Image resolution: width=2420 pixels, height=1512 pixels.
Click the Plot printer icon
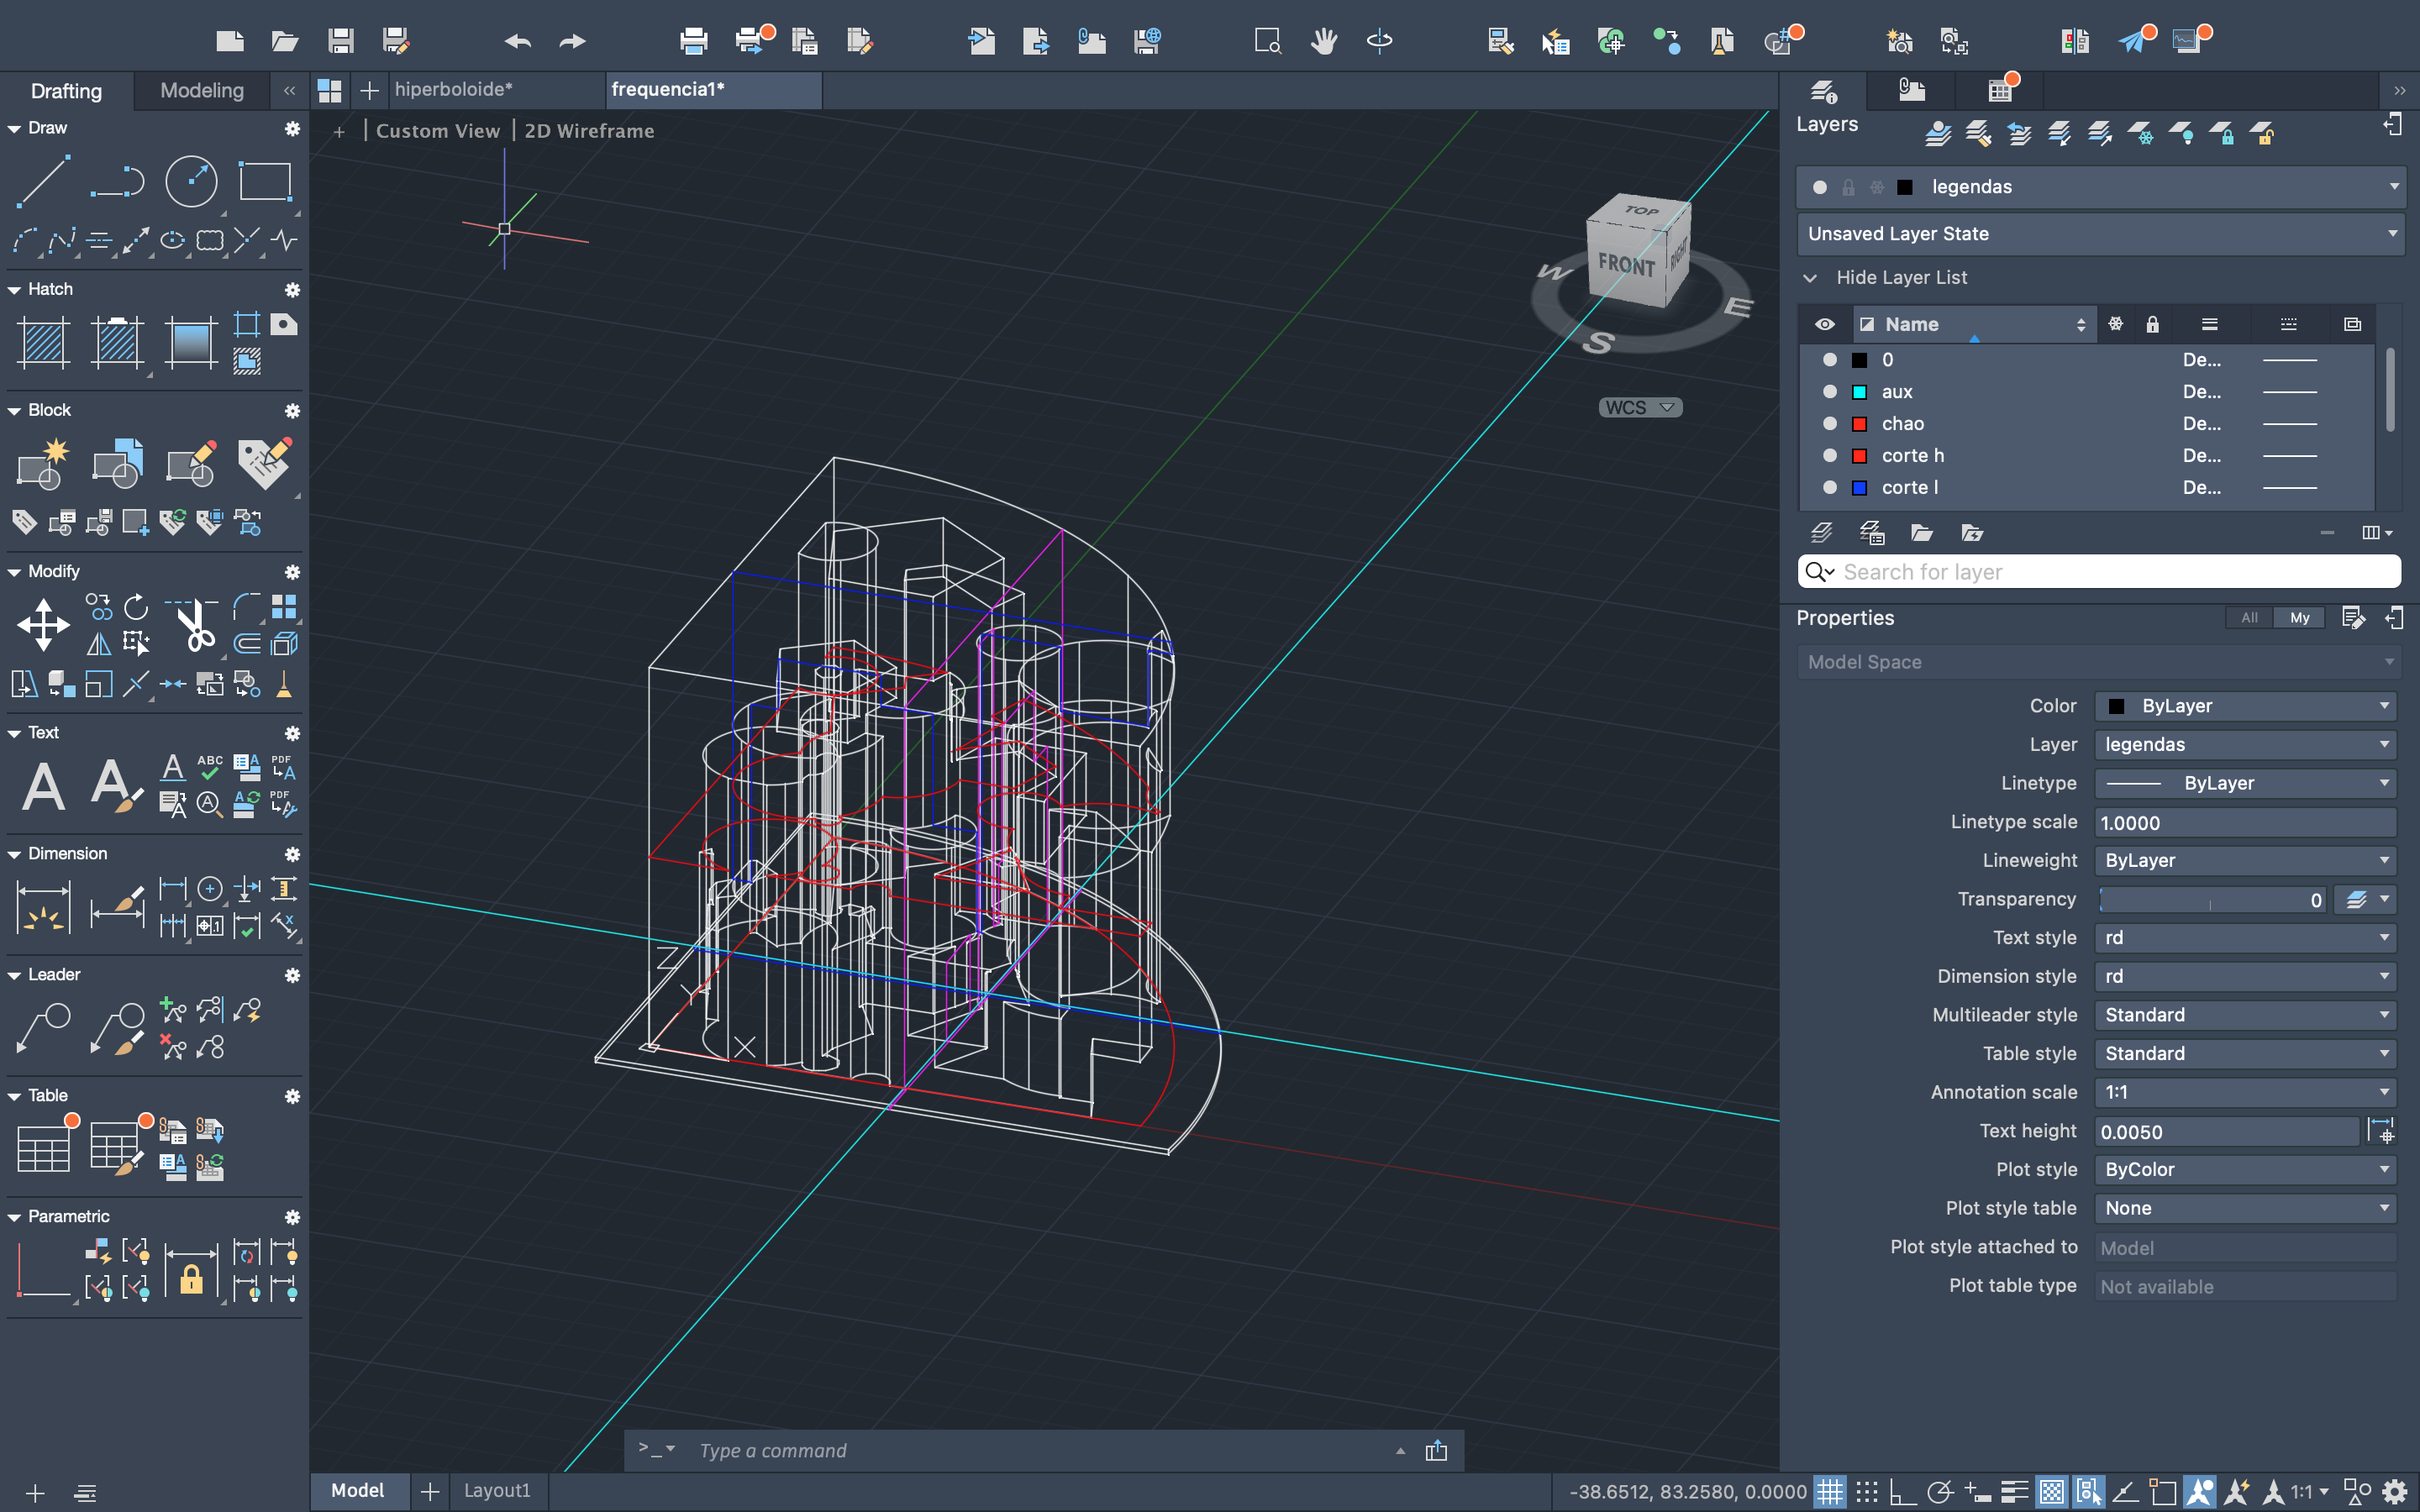pos(693,41)
